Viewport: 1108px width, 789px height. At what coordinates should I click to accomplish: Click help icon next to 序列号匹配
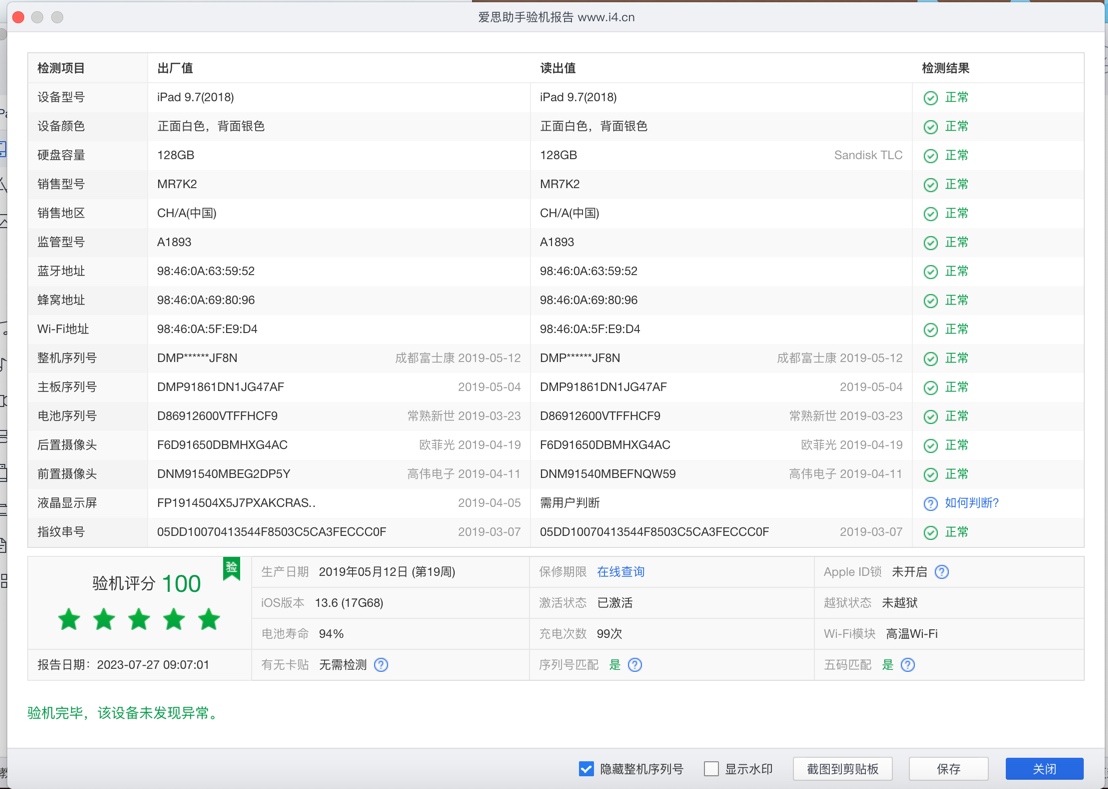pos(635,665)
